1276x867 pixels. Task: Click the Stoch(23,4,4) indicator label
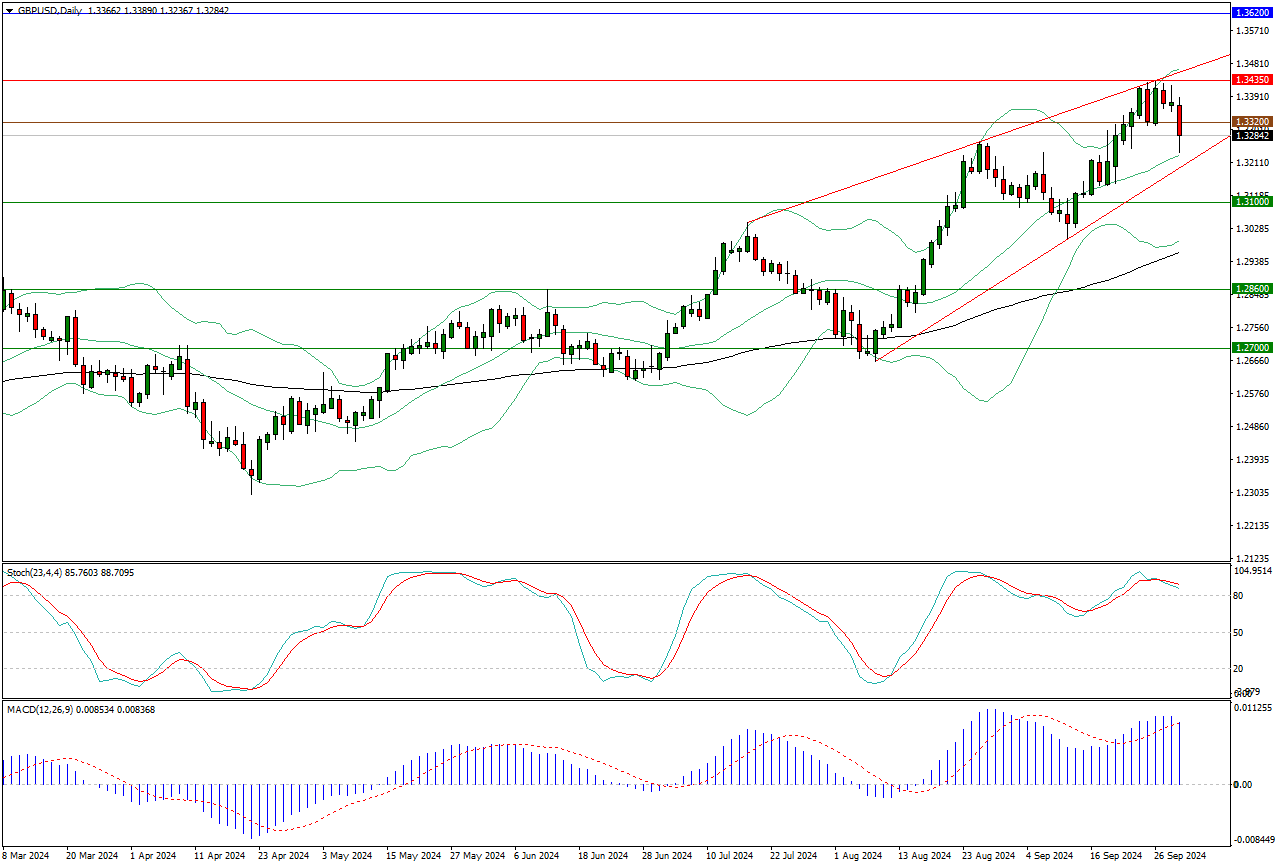coord(34,572)
